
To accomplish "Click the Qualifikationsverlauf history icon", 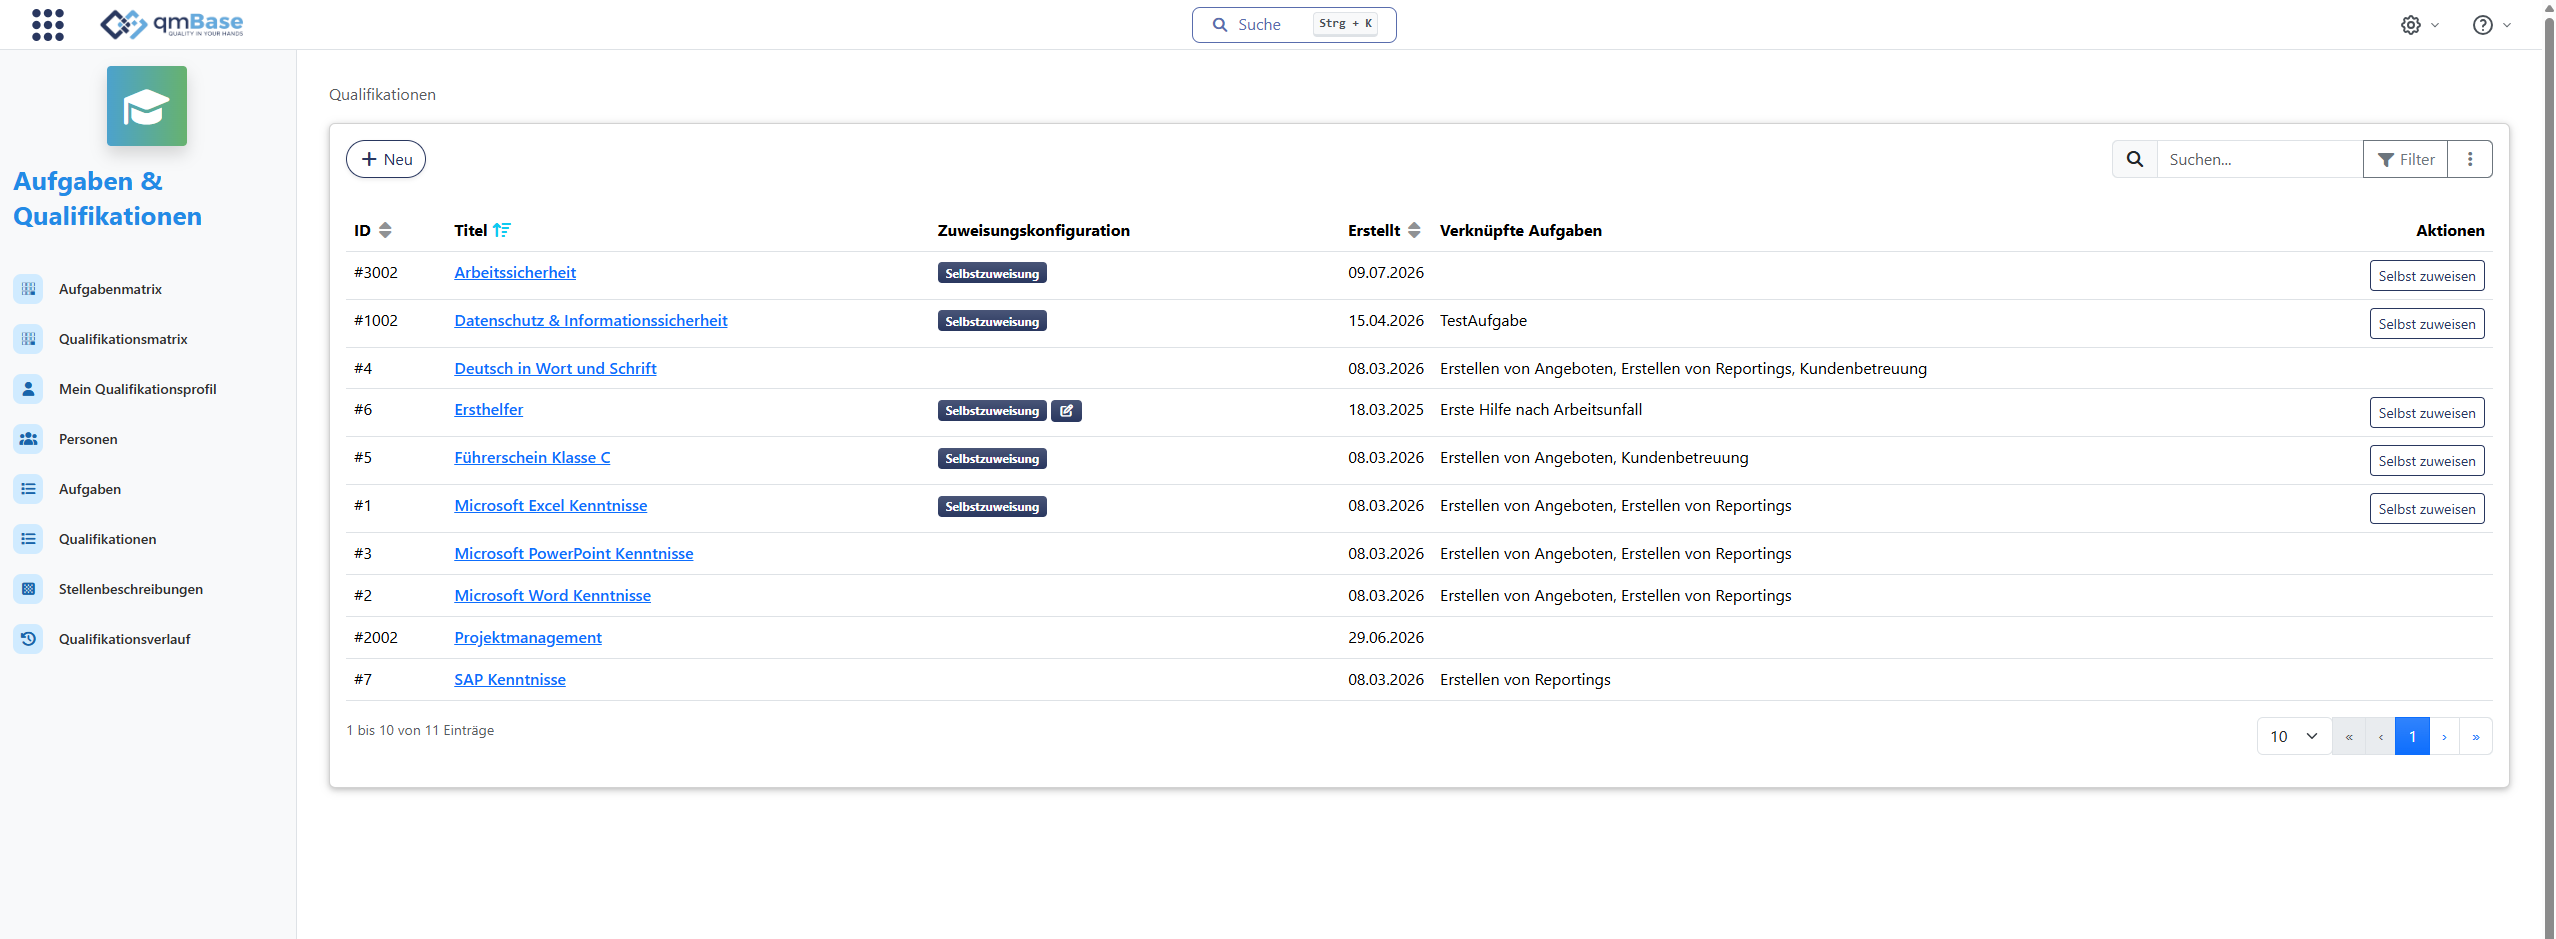I will [28, 639].
